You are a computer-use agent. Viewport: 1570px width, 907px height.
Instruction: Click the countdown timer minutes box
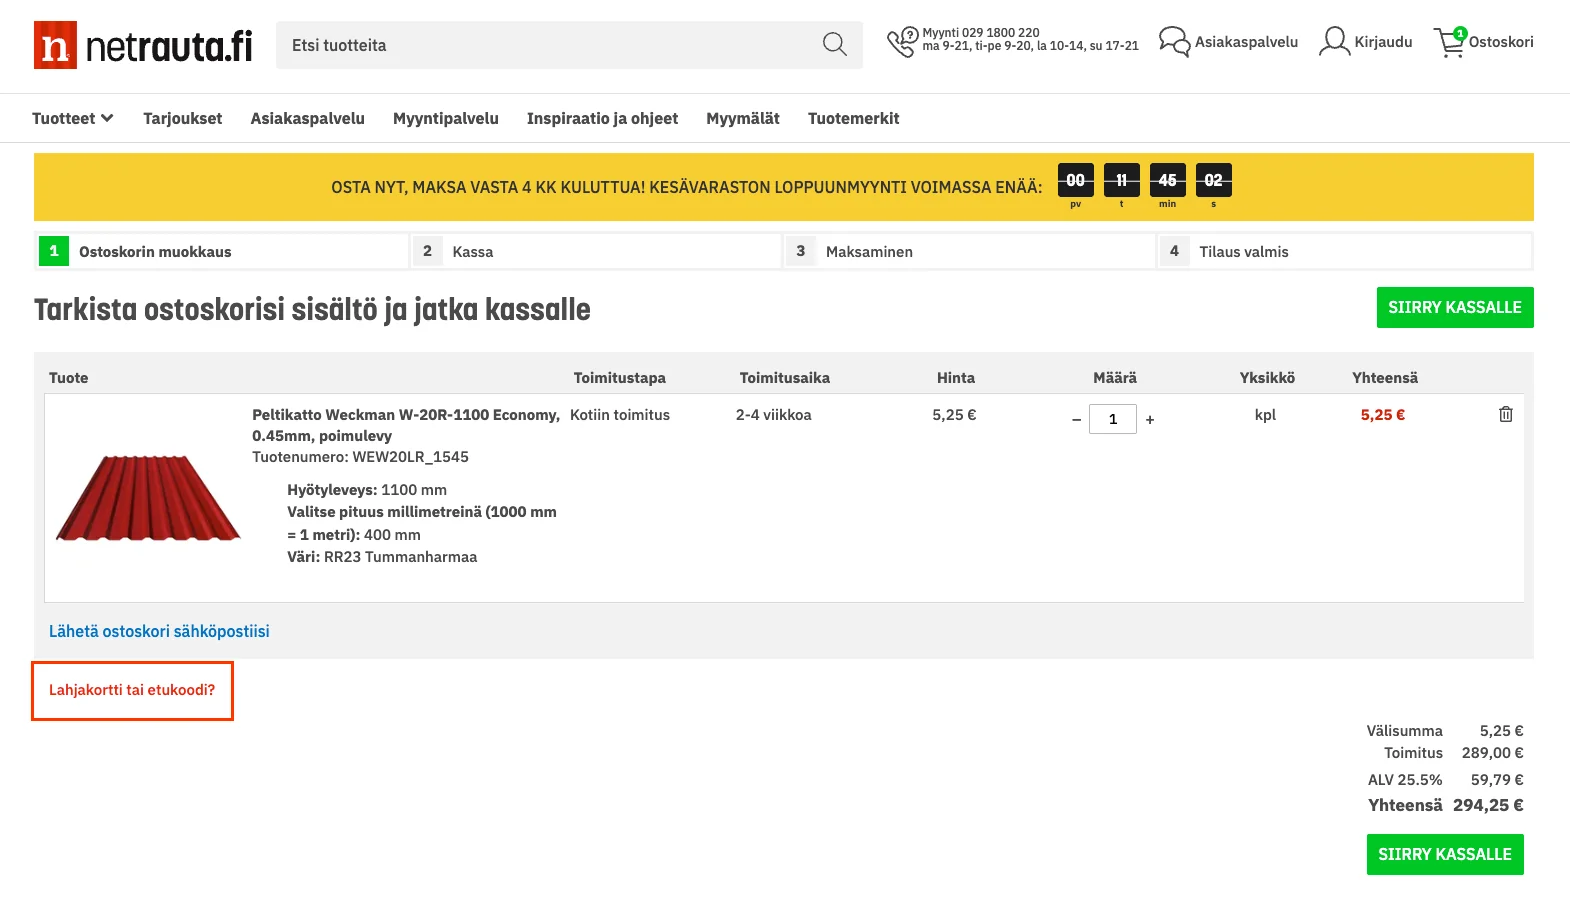click(x=1167, y=181)
